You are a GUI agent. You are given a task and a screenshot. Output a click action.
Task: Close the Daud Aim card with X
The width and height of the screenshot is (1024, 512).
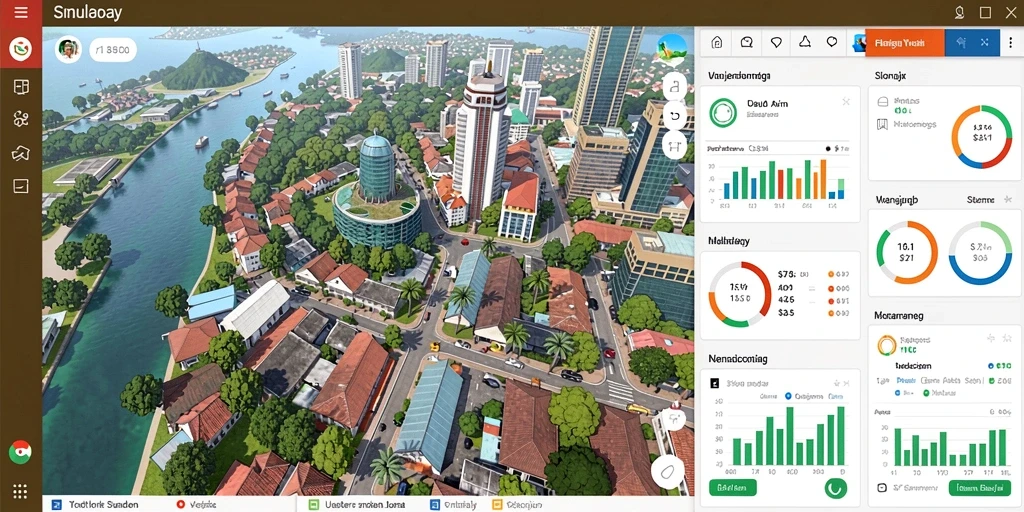point(846,101)
